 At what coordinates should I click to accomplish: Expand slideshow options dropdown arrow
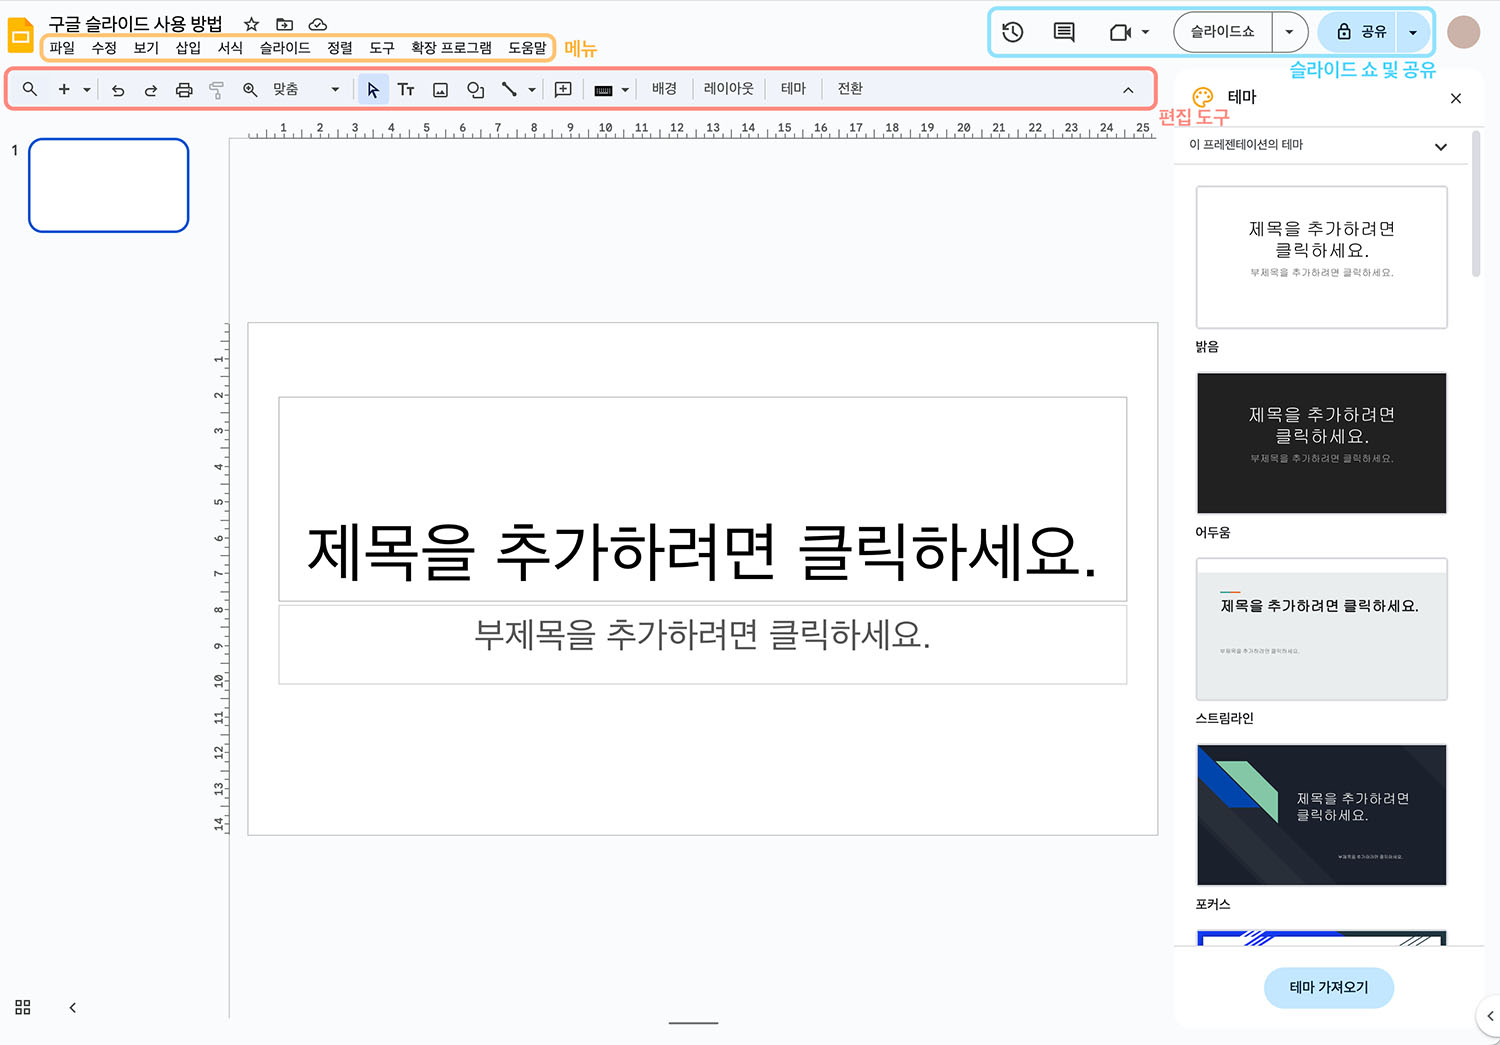[1289, 32]
